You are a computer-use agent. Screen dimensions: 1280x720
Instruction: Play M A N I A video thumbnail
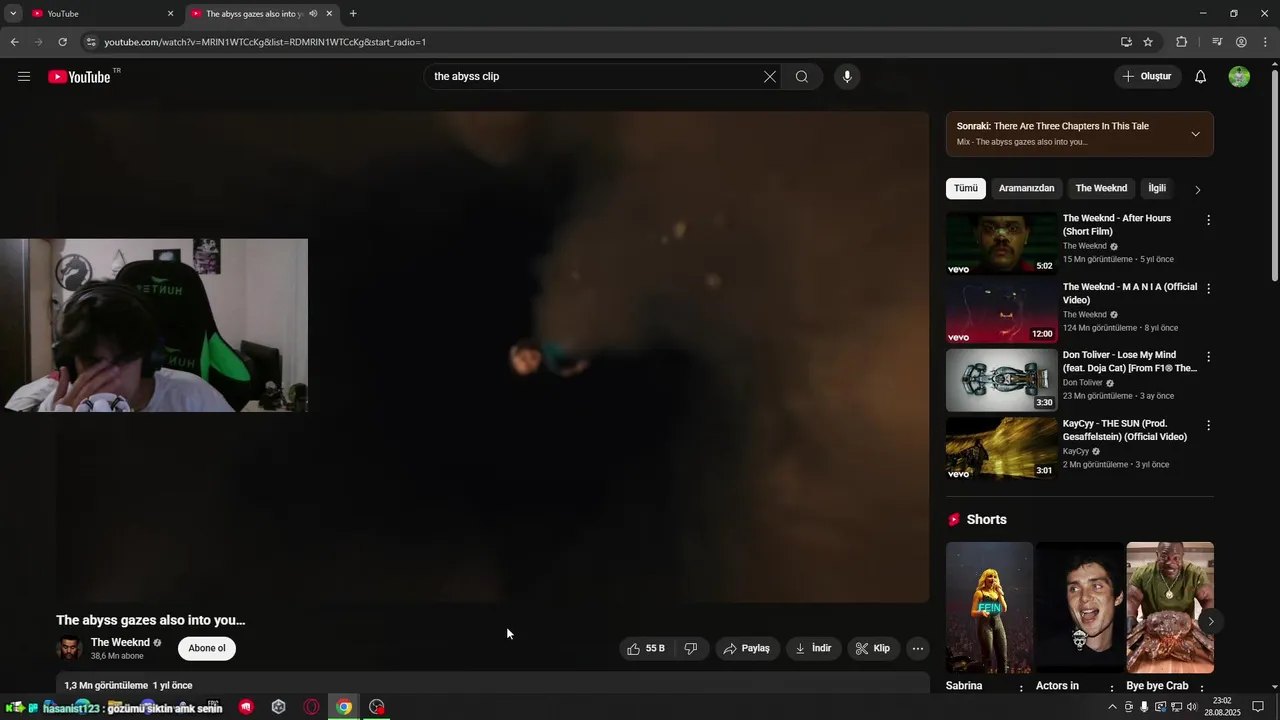pos(1001,312)
